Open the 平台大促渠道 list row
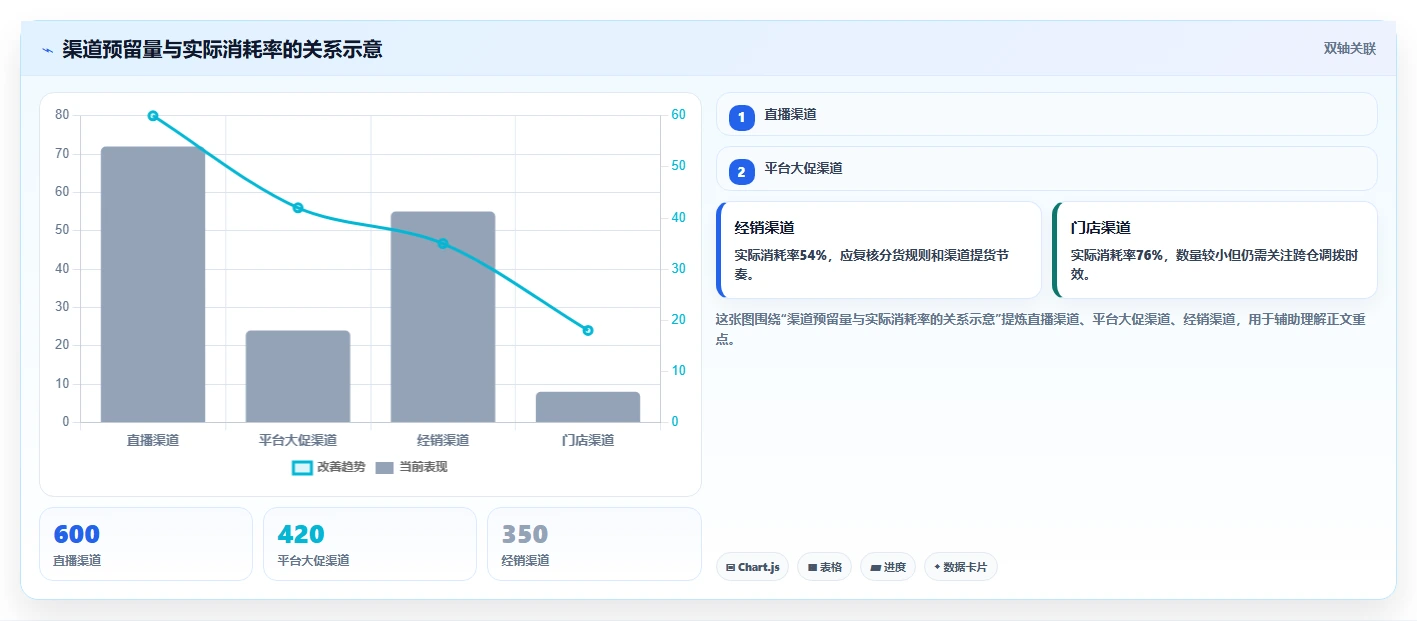Viewport: 1417px width, 621px height. tap(1046, 168)
